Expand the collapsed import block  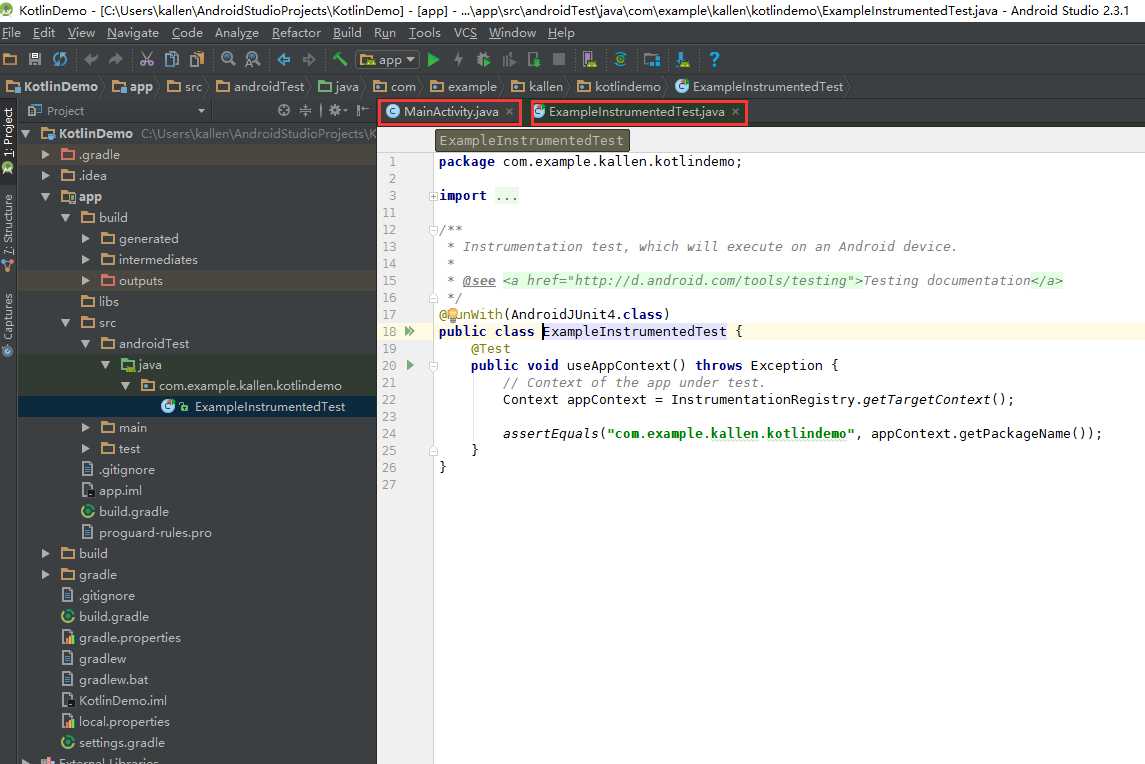pos(433,196)
